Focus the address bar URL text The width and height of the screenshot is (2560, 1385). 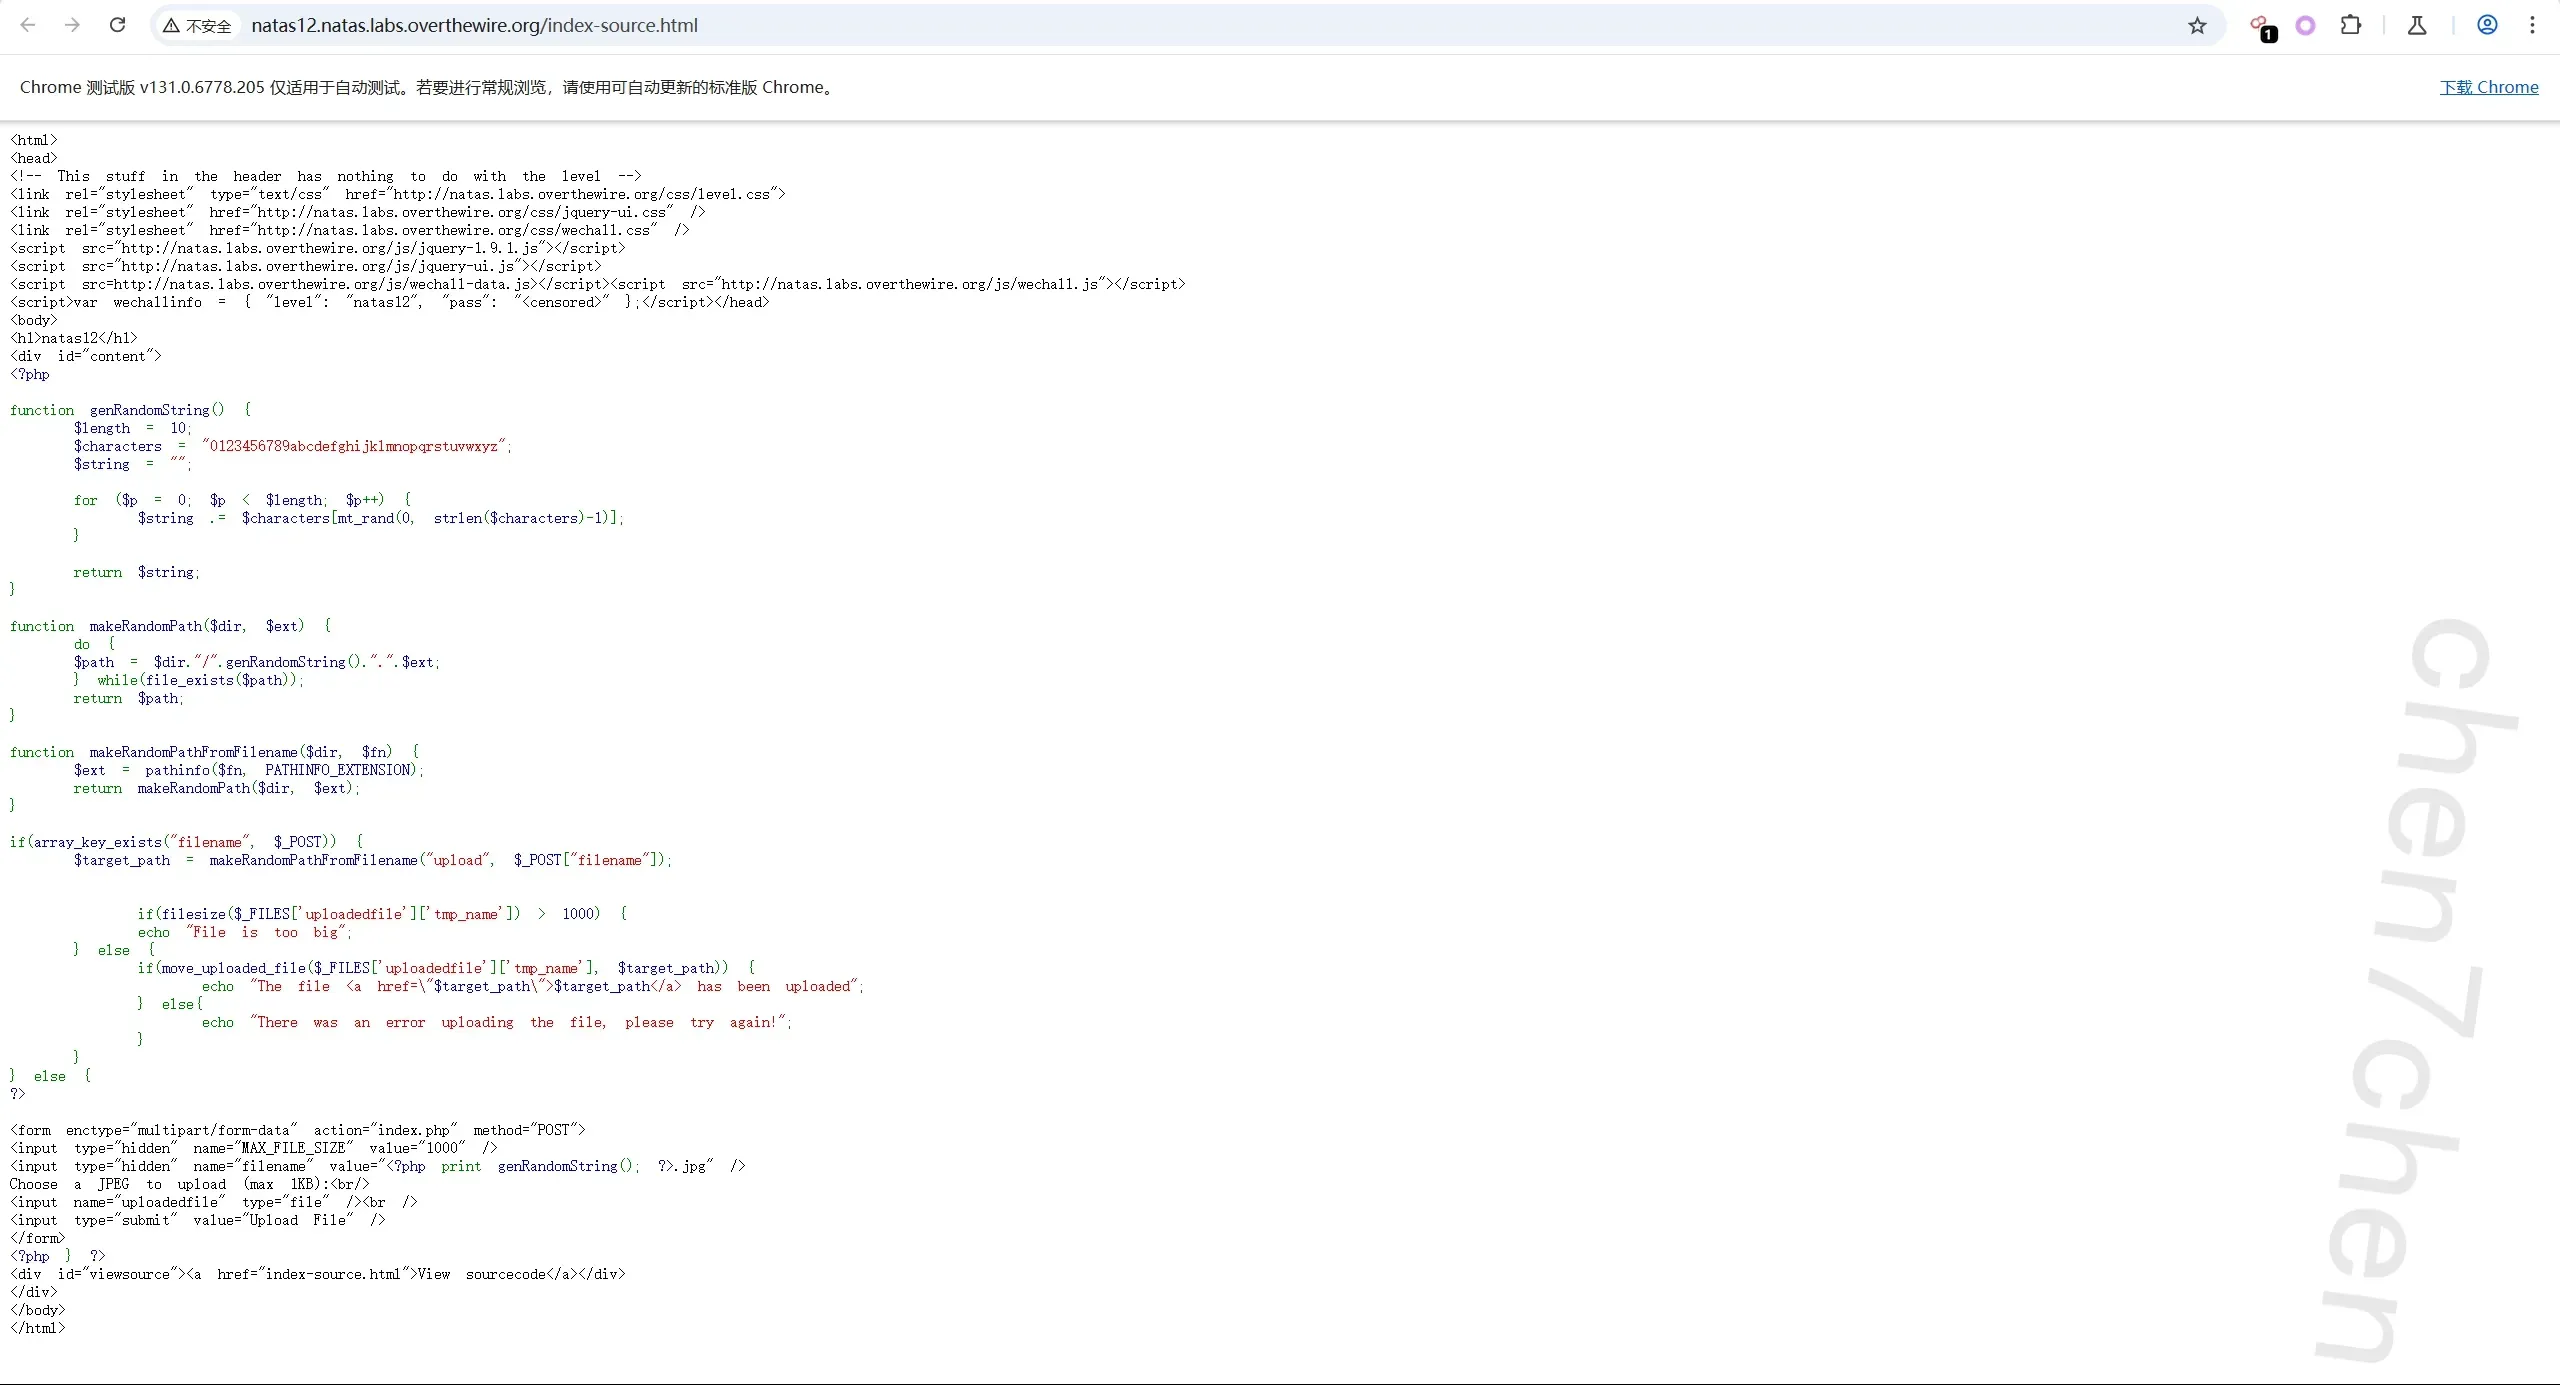pos(474,26)
